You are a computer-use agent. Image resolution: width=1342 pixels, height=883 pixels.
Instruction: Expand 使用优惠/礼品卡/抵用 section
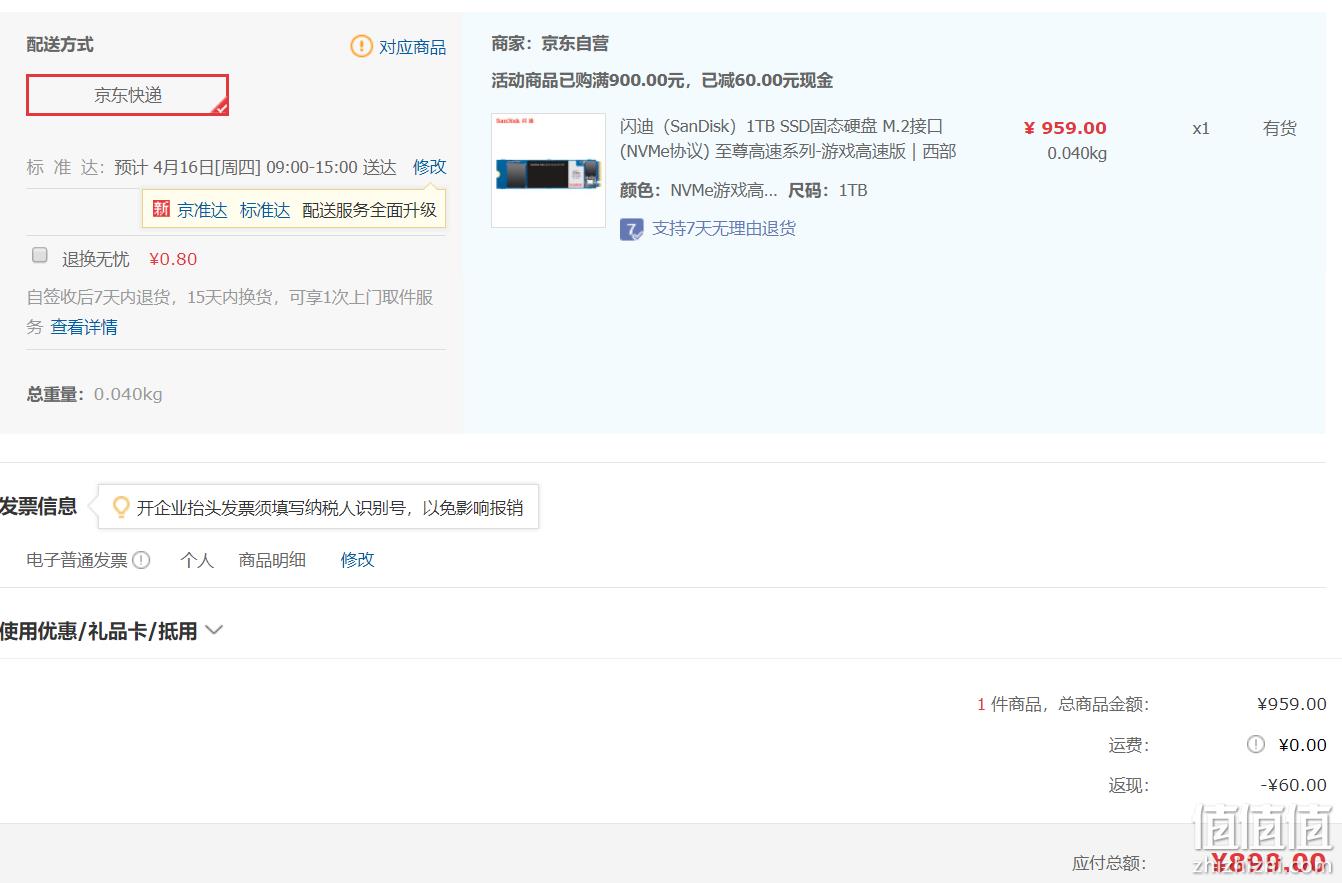[x=111, y=631]
